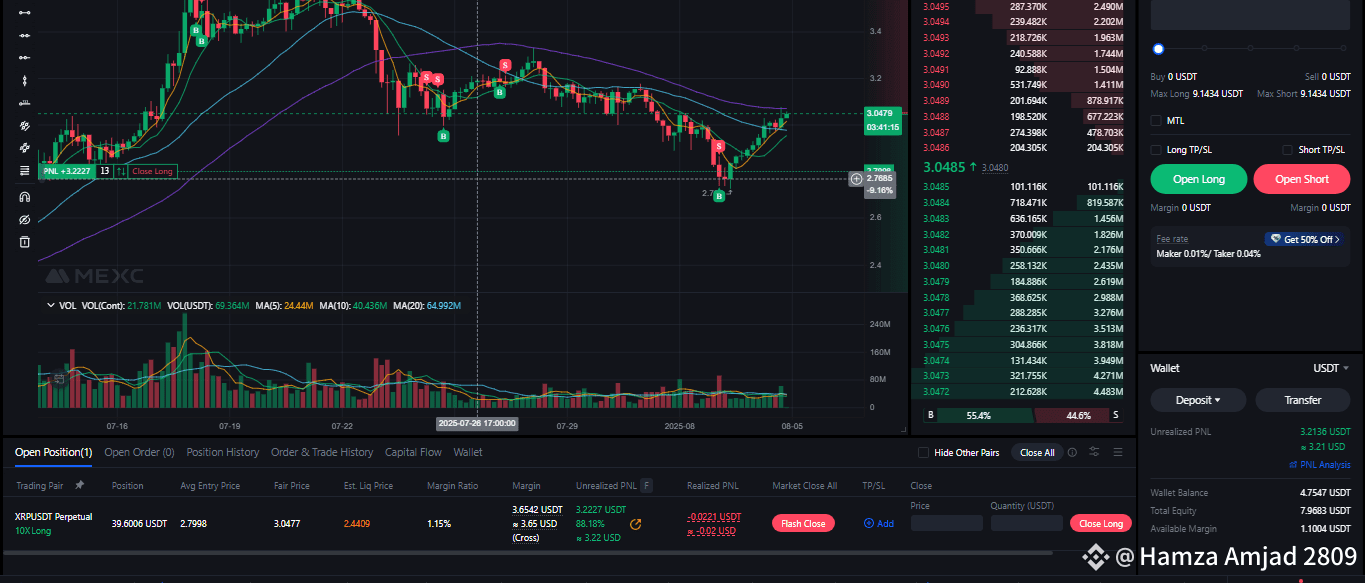Check the Hide Other Pairs box

[924, 452]
